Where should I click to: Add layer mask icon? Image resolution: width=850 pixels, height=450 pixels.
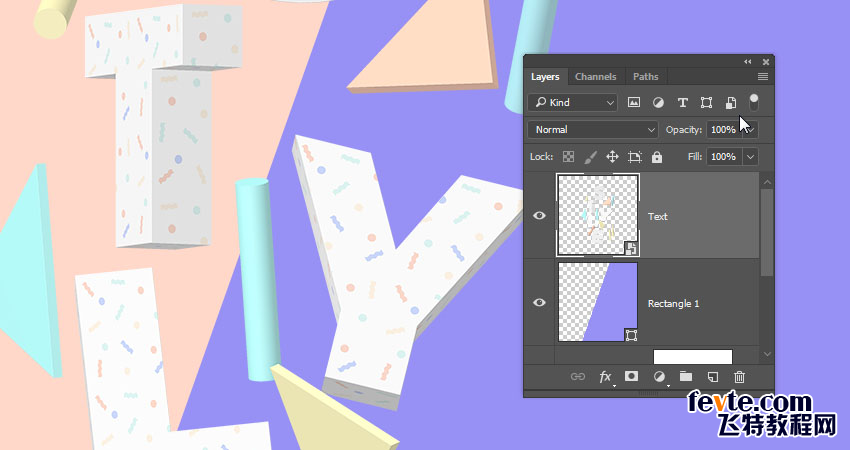point(632,376)
